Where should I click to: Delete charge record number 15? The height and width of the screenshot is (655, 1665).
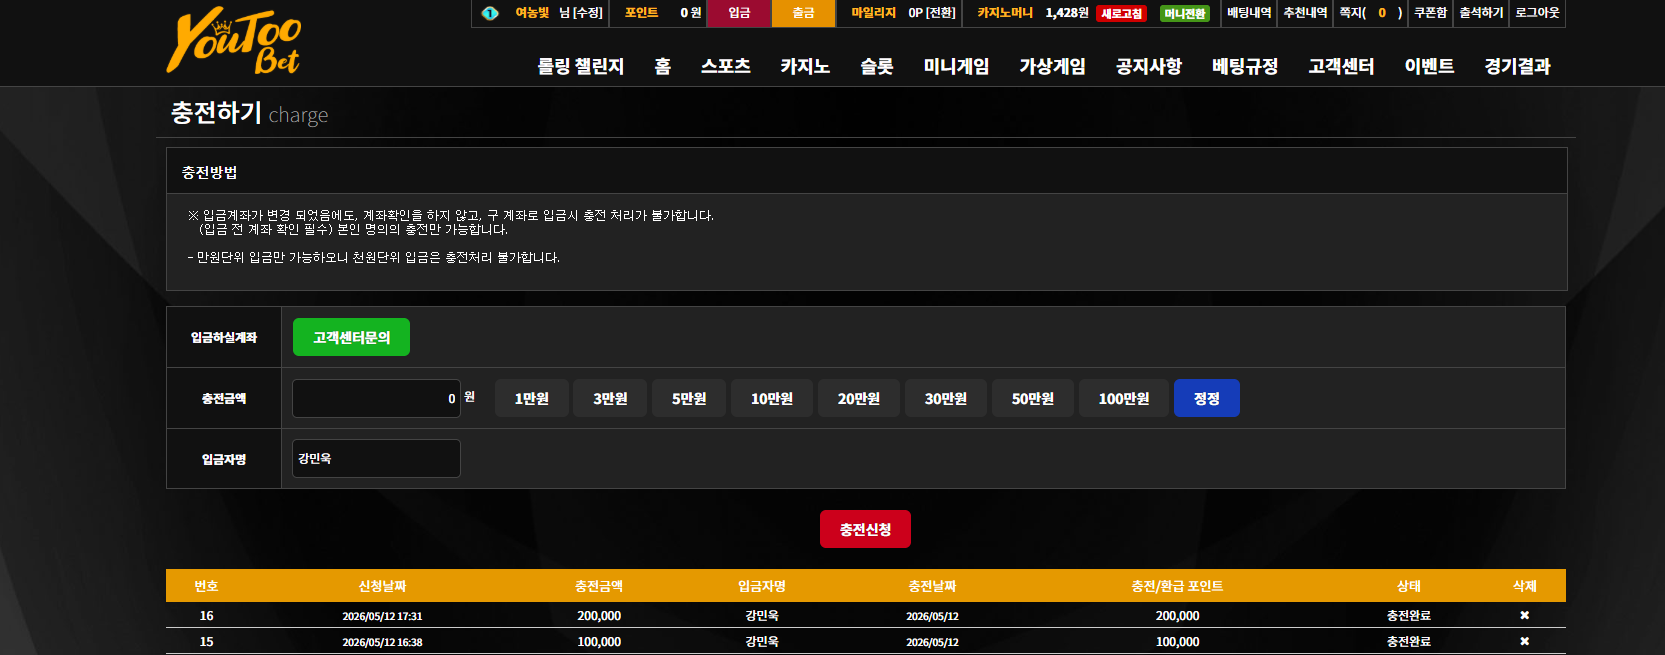point(1524,641)
